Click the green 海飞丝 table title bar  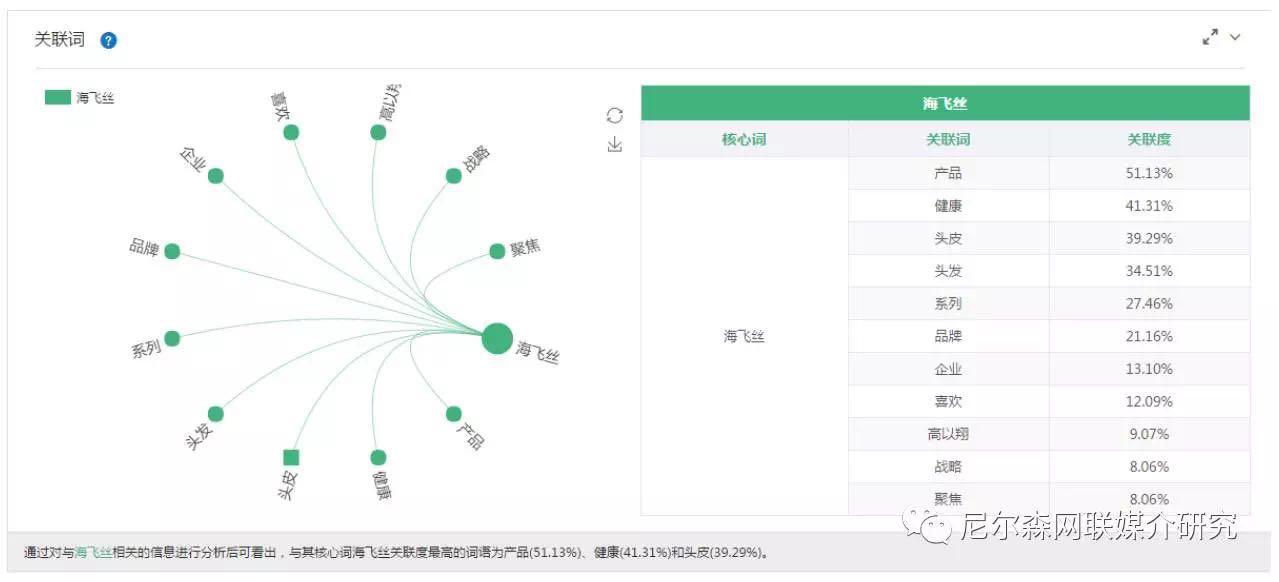[x=945, y=103]
